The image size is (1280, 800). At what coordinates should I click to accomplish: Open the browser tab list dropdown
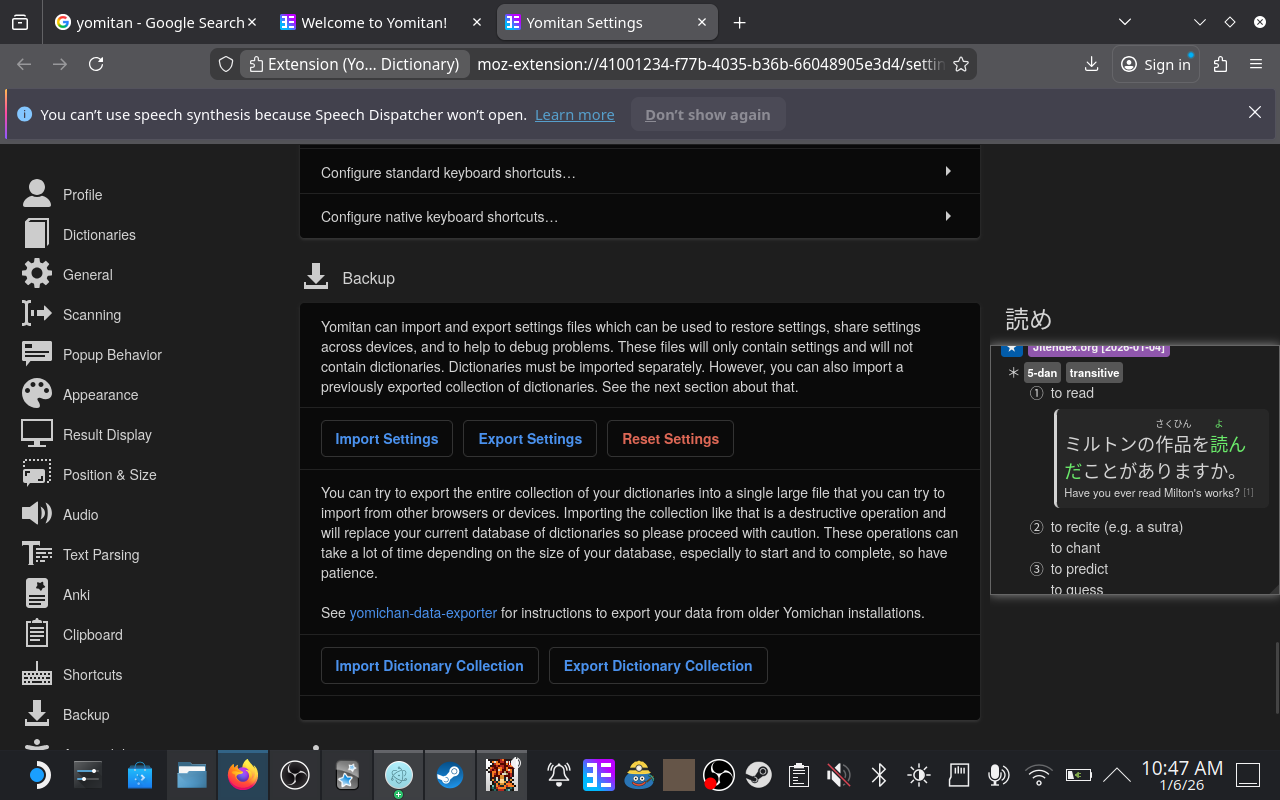coord(1125,22)
